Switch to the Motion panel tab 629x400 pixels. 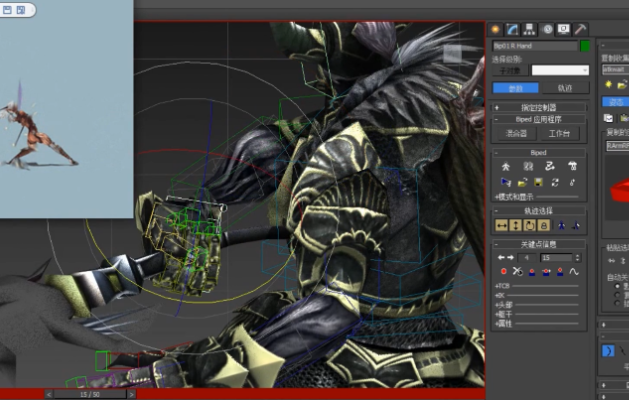tap(547, 29)
